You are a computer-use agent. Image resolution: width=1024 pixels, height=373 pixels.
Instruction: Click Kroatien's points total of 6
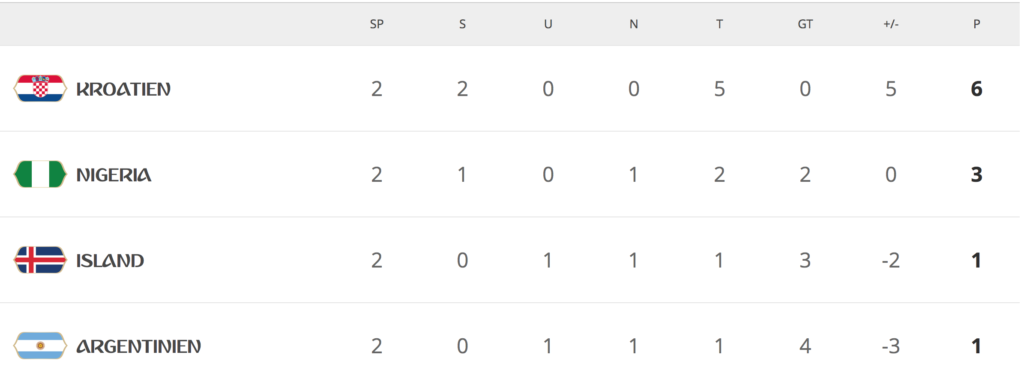point(976,89)
